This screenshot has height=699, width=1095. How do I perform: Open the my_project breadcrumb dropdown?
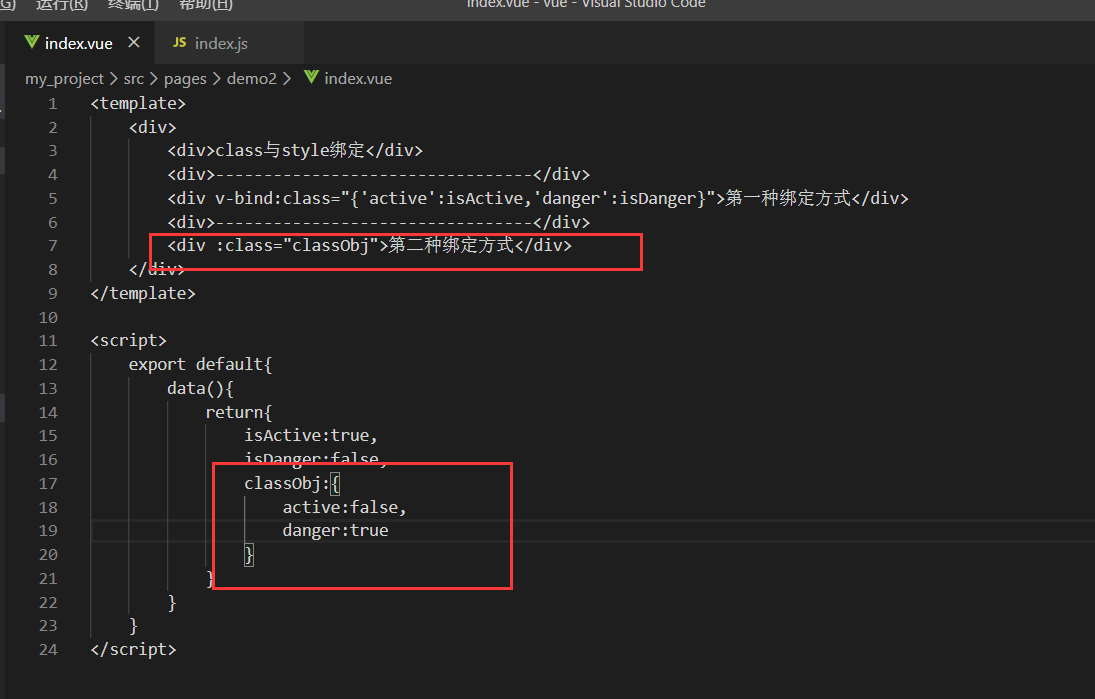(64, 78)
